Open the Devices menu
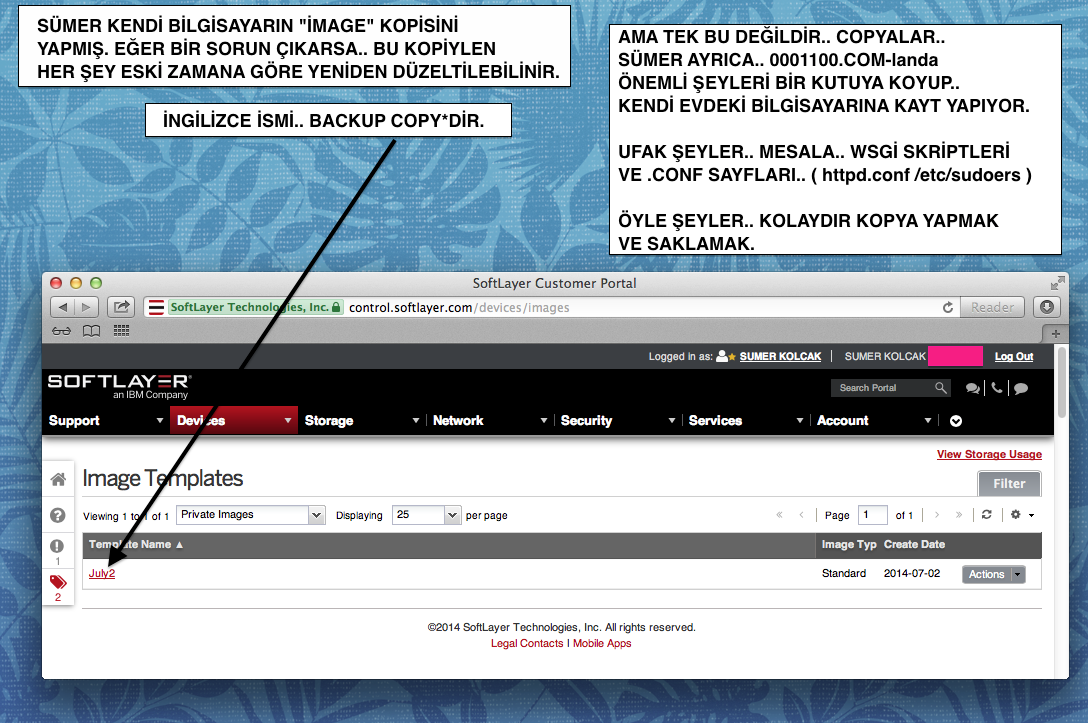 (x=234, y=420)
